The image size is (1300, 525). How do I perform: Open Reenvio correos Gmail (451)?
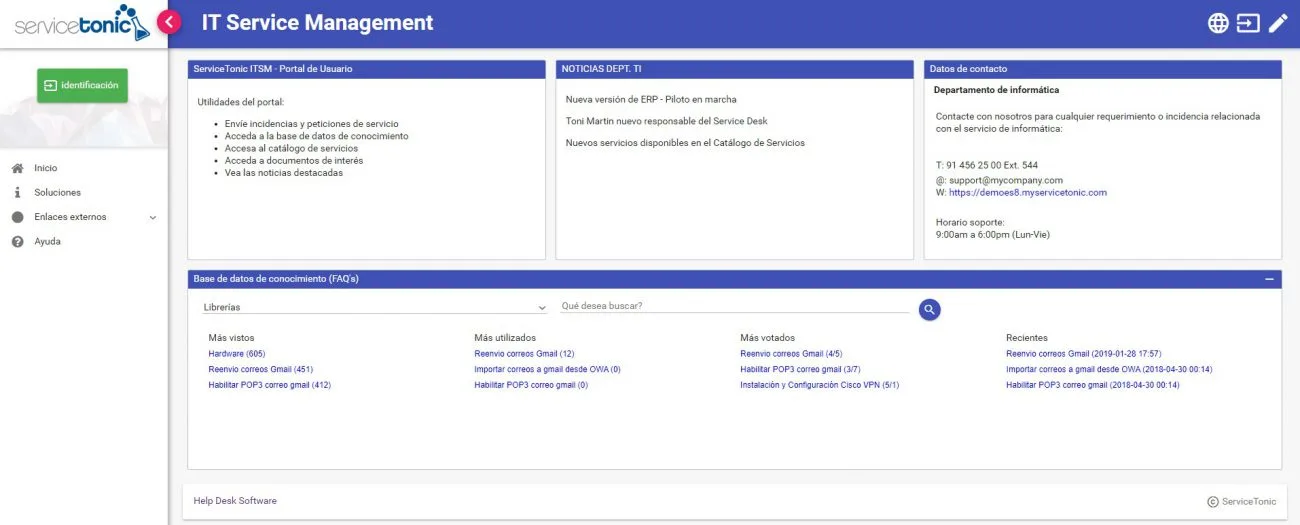click(x=261, y=369)
